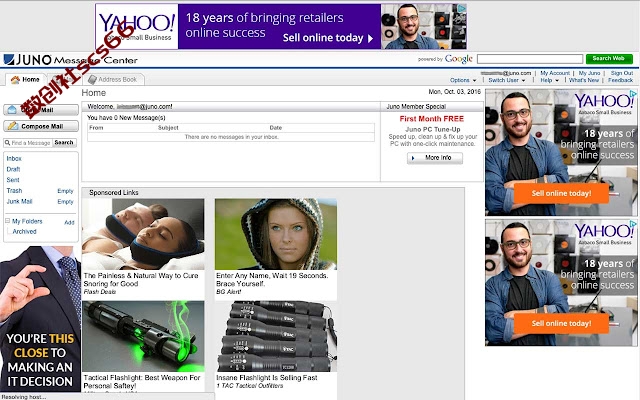Open the My Folders link
Image resolution: width=640 pixels, height=400 pixels.
tap(27, 221)
